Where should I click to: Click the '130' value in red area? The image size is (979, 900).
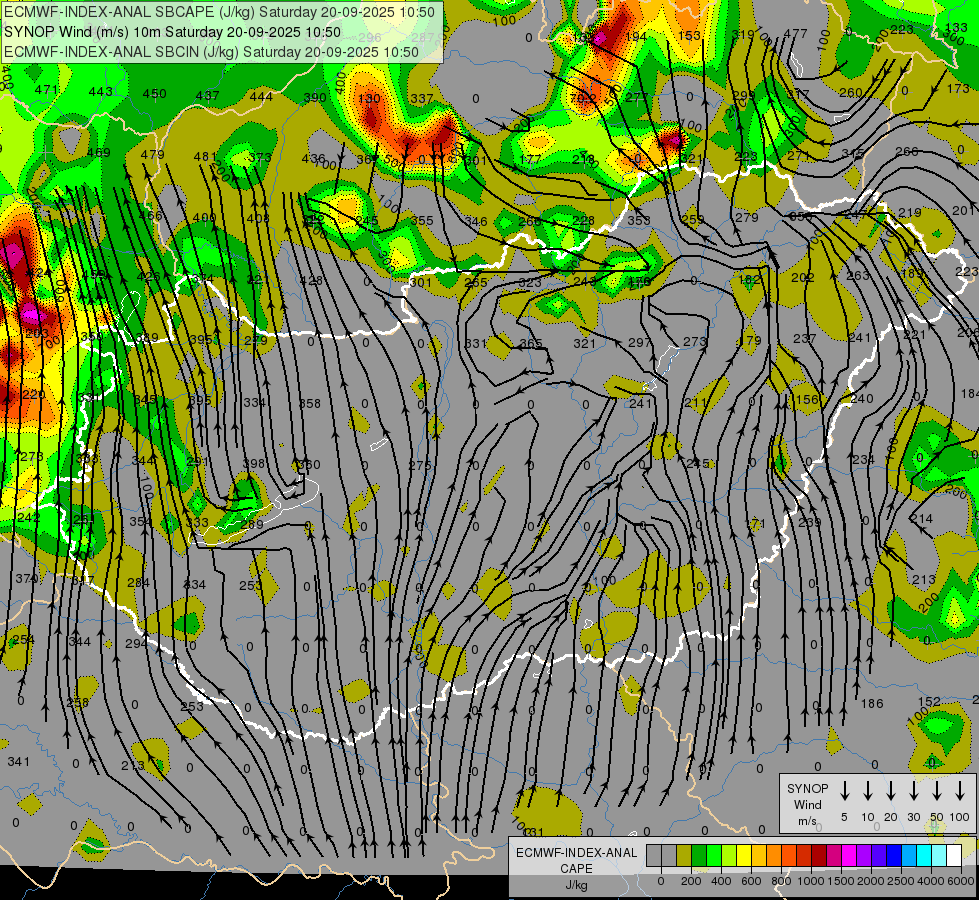(369, 99)
